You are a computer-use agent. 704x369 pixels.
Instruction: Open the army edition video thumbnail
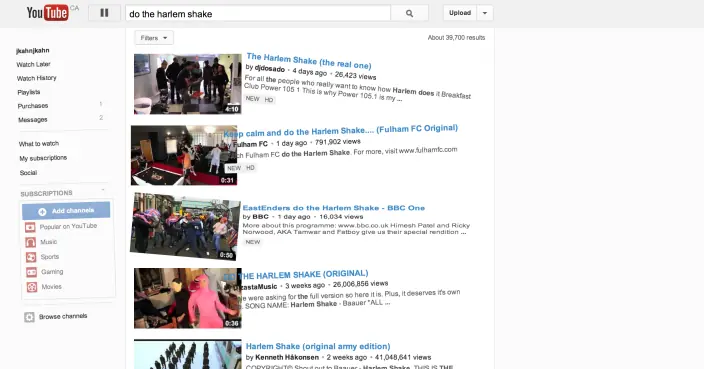188,354
